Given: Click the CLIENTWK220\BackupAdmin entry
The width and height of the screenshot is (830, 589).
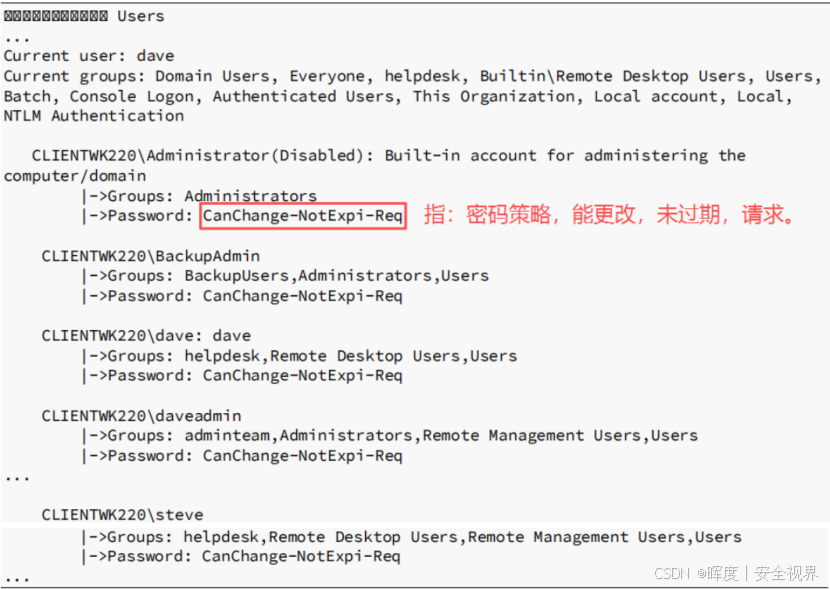Looking at the screenshot, I should (151, 256).
